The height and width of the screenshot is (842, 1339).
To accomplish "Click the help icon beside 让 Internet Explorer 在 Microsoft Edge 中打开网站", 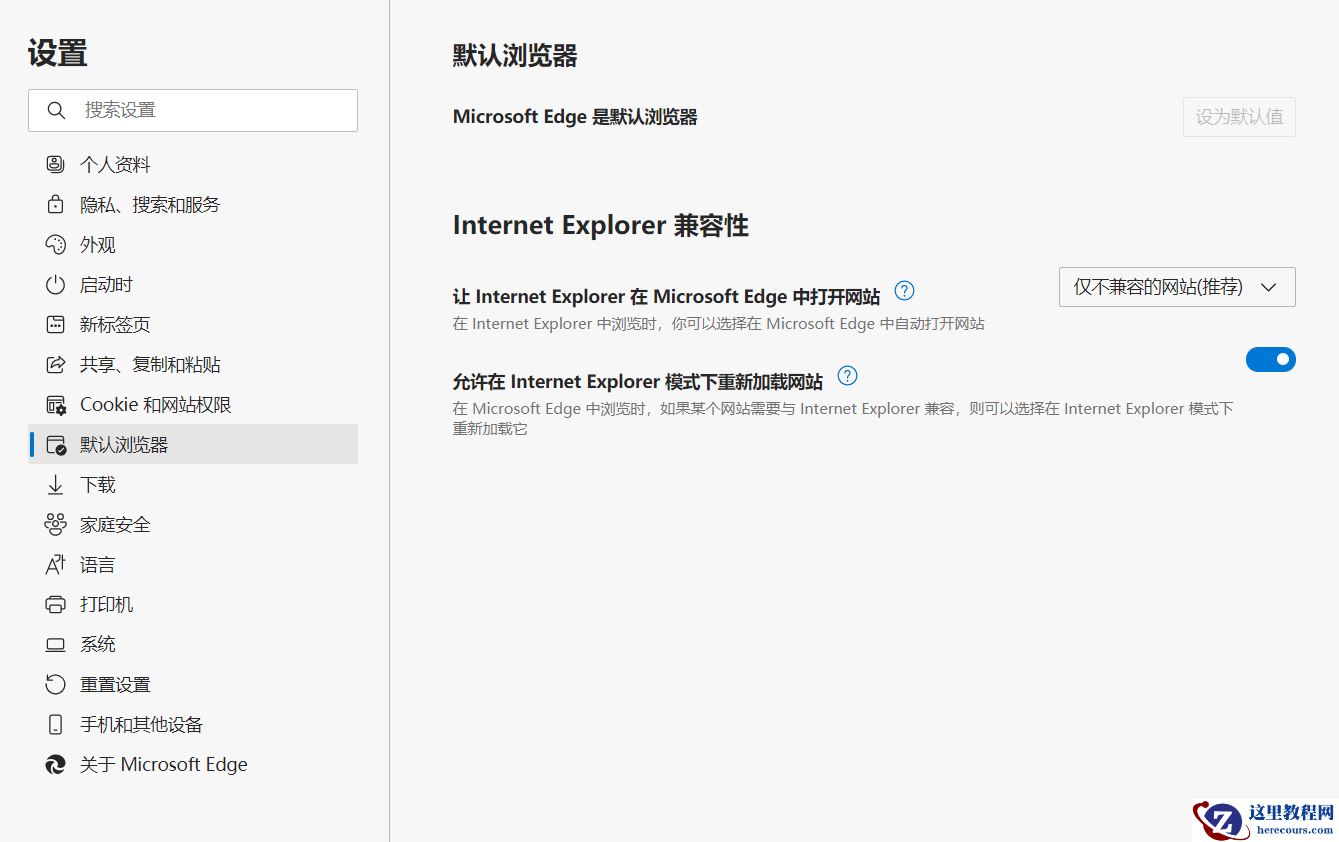I will tap(903, 290).
